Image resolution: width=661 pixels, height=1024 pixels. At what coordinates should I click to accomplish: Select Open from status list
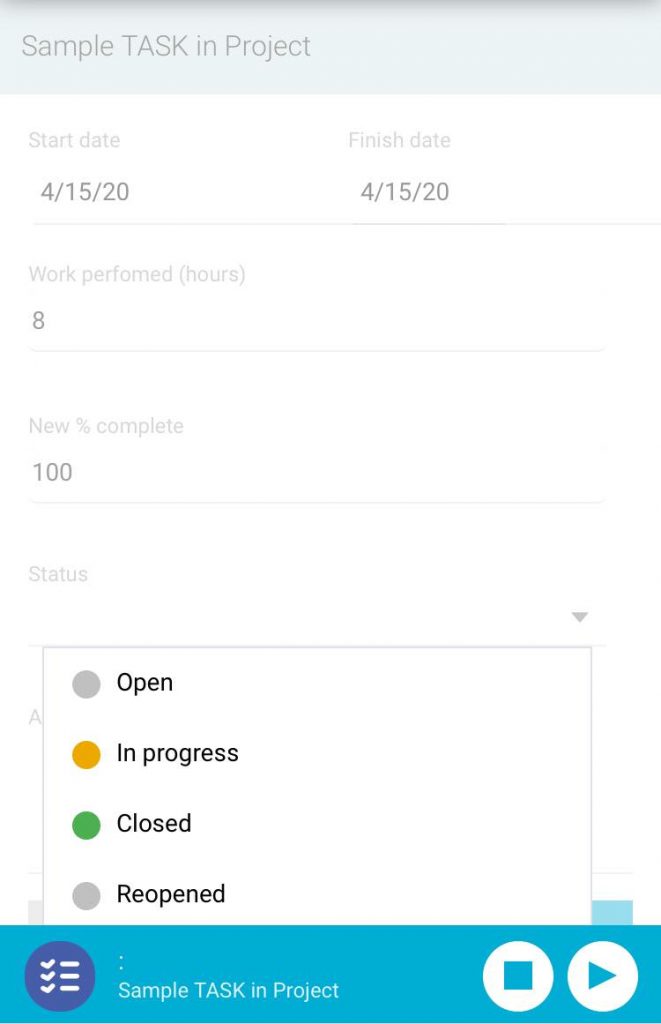[x=145, y=683]
